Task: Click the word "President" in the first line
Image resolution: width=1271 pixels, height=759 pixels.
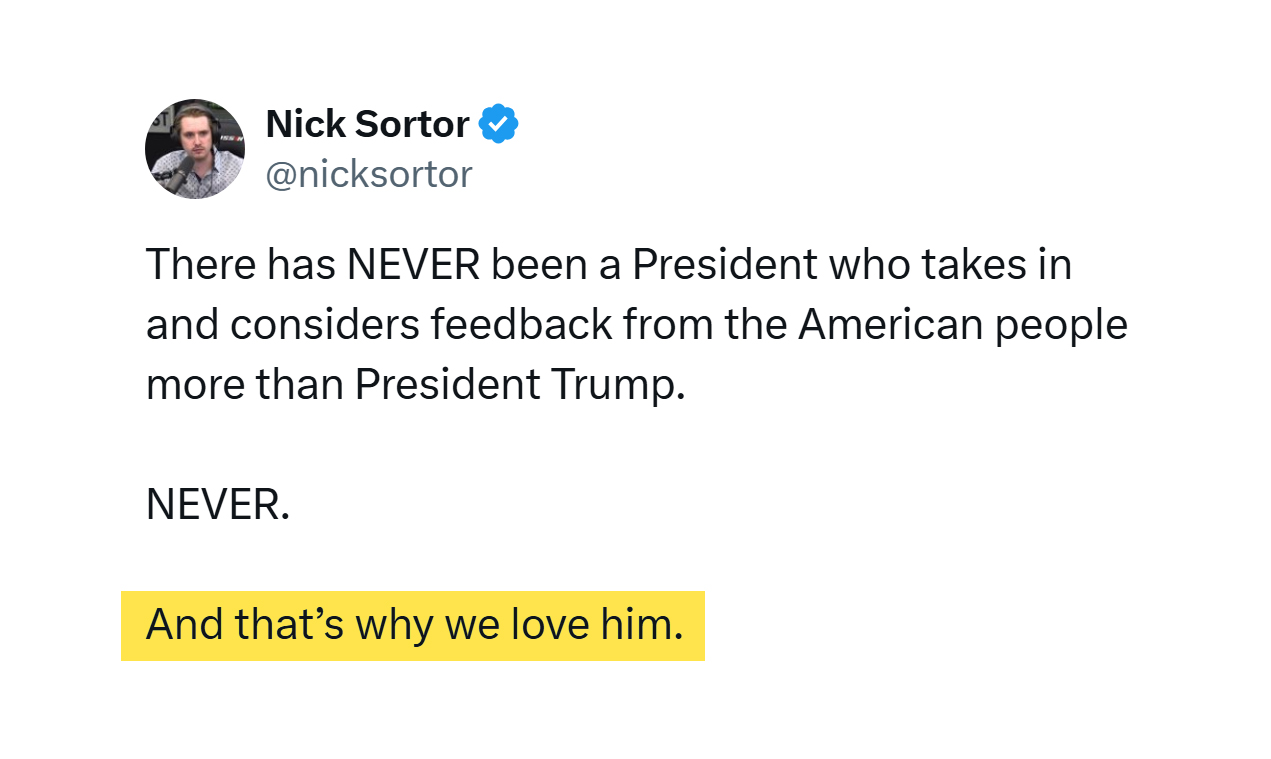Action: [x=725, y=265]
